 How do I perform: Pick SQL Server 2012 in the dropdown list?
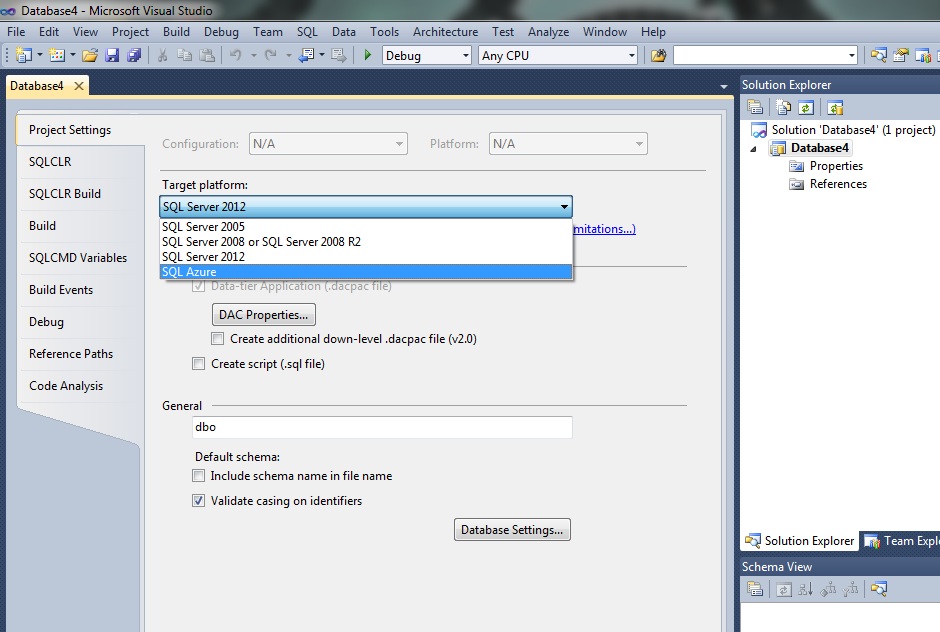pos(366,257)
